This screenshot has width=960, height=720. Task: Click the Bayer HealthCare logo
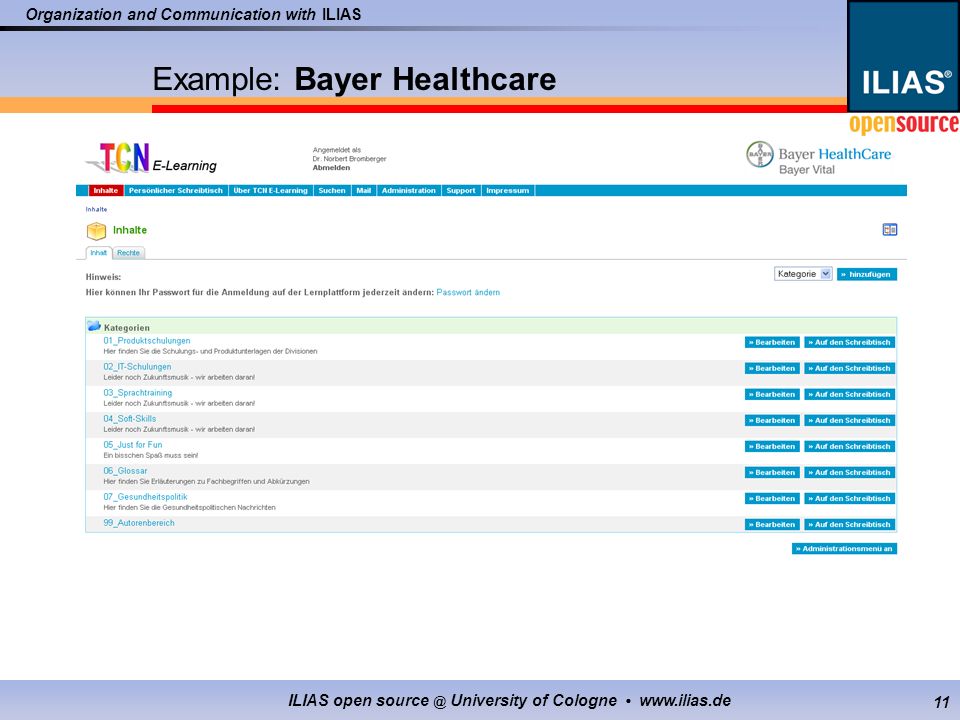(x=819, y=159)
